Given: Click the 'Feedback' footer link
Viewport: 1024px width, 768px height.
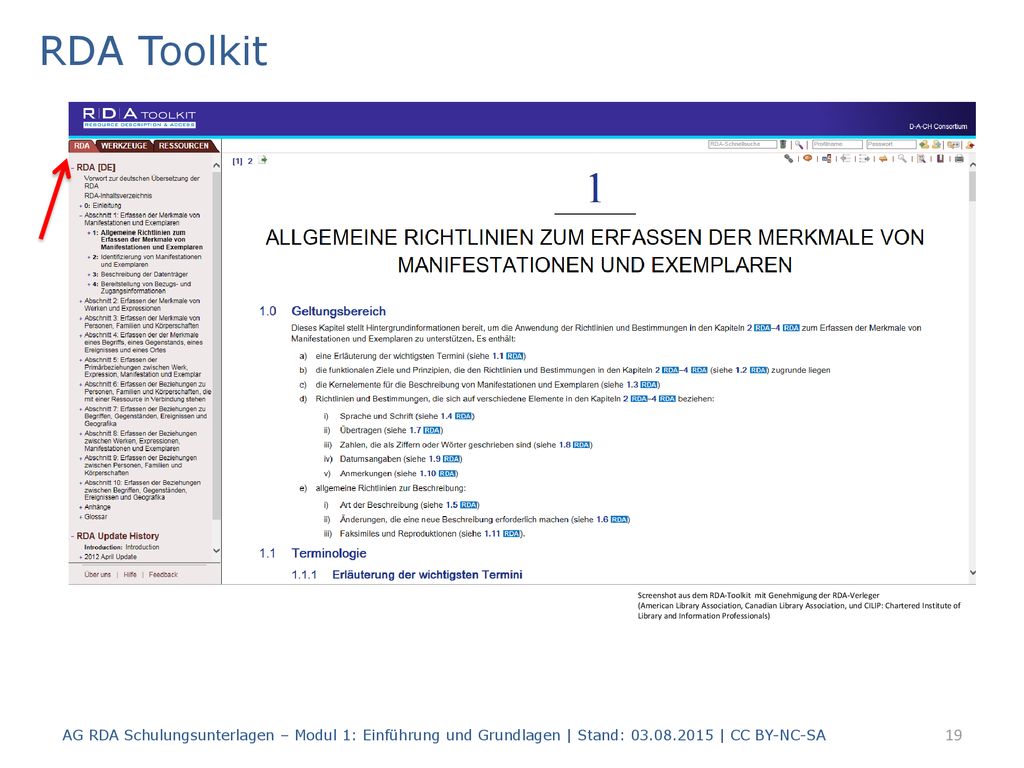Looking at the screenshot, I should [x=163, y=575].
